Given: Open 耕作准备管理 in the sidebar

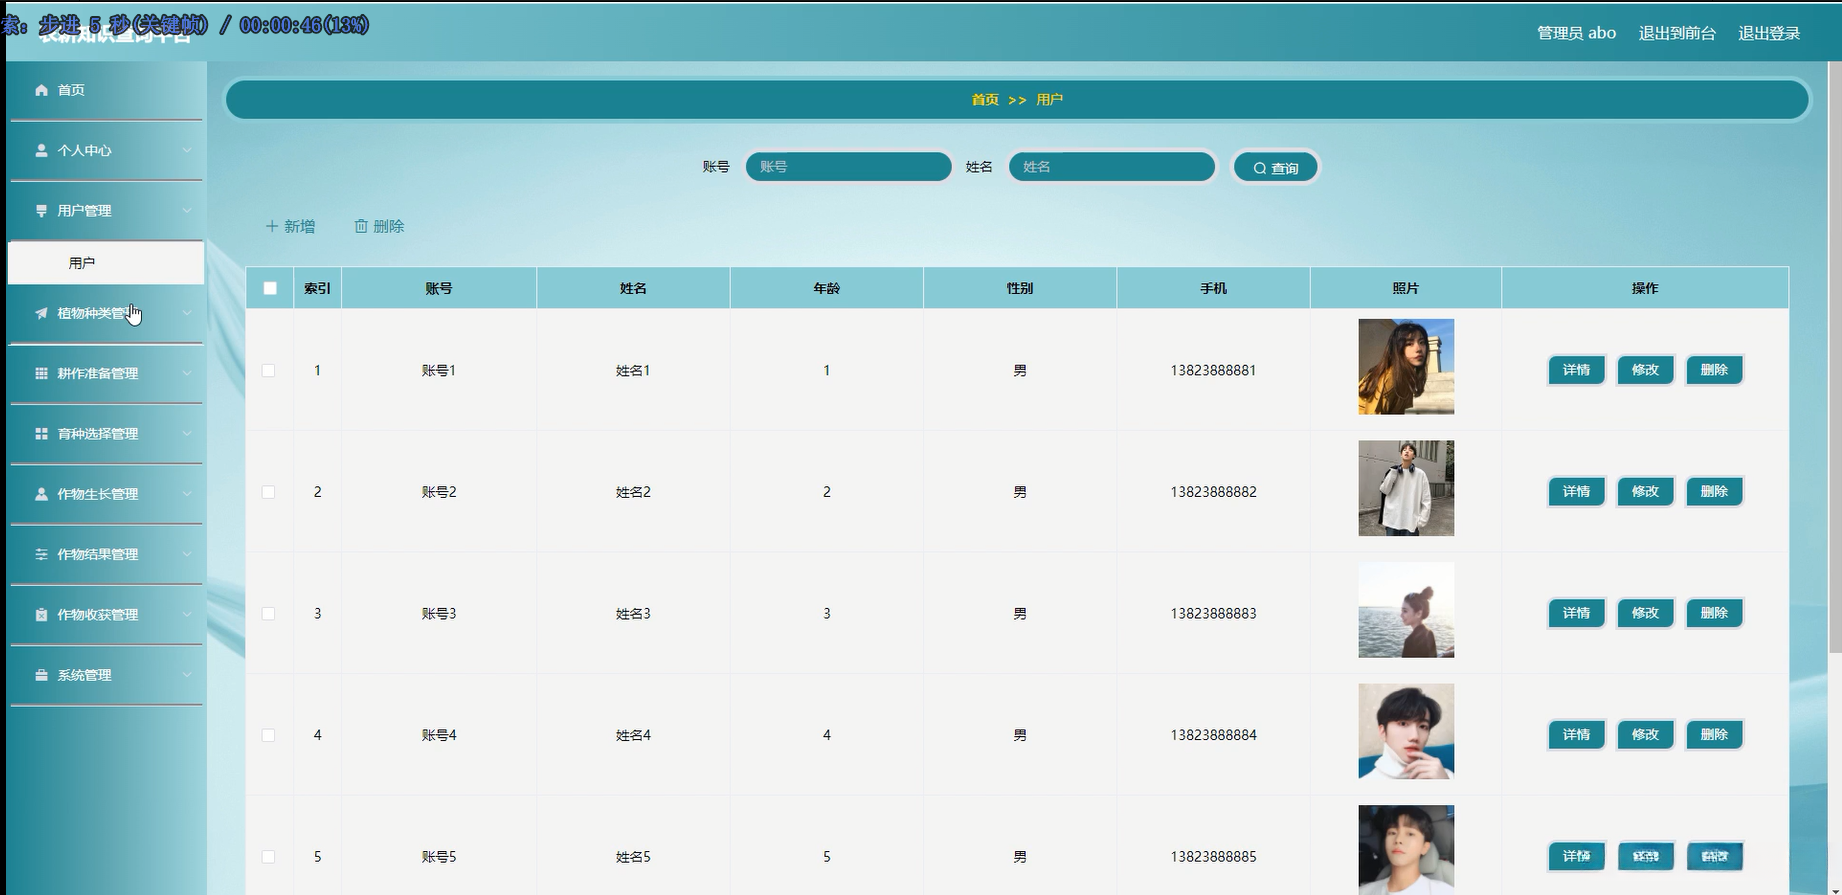Looking at the screenshot, I should coord(106,373).
